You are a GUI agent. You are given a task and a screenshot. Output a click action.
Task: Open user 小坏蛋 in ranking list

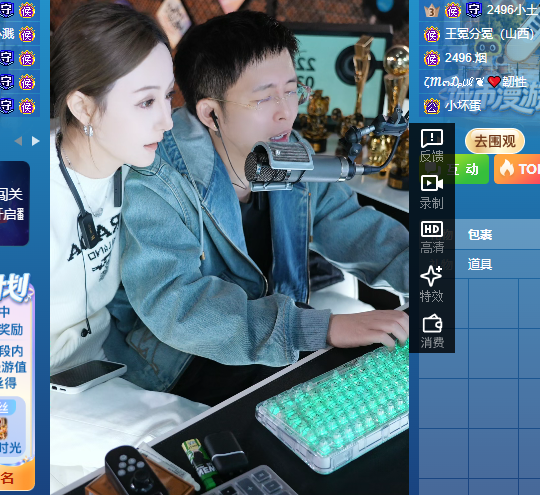coord(463,105)
